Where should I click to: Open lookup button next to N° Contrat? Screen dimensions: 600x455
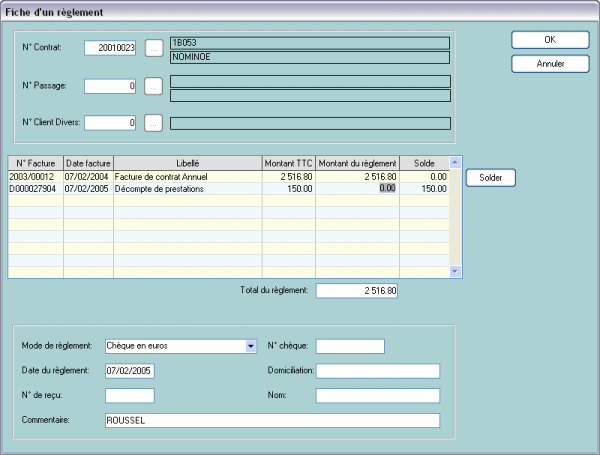pyautogui.click(x=154, y=48)
